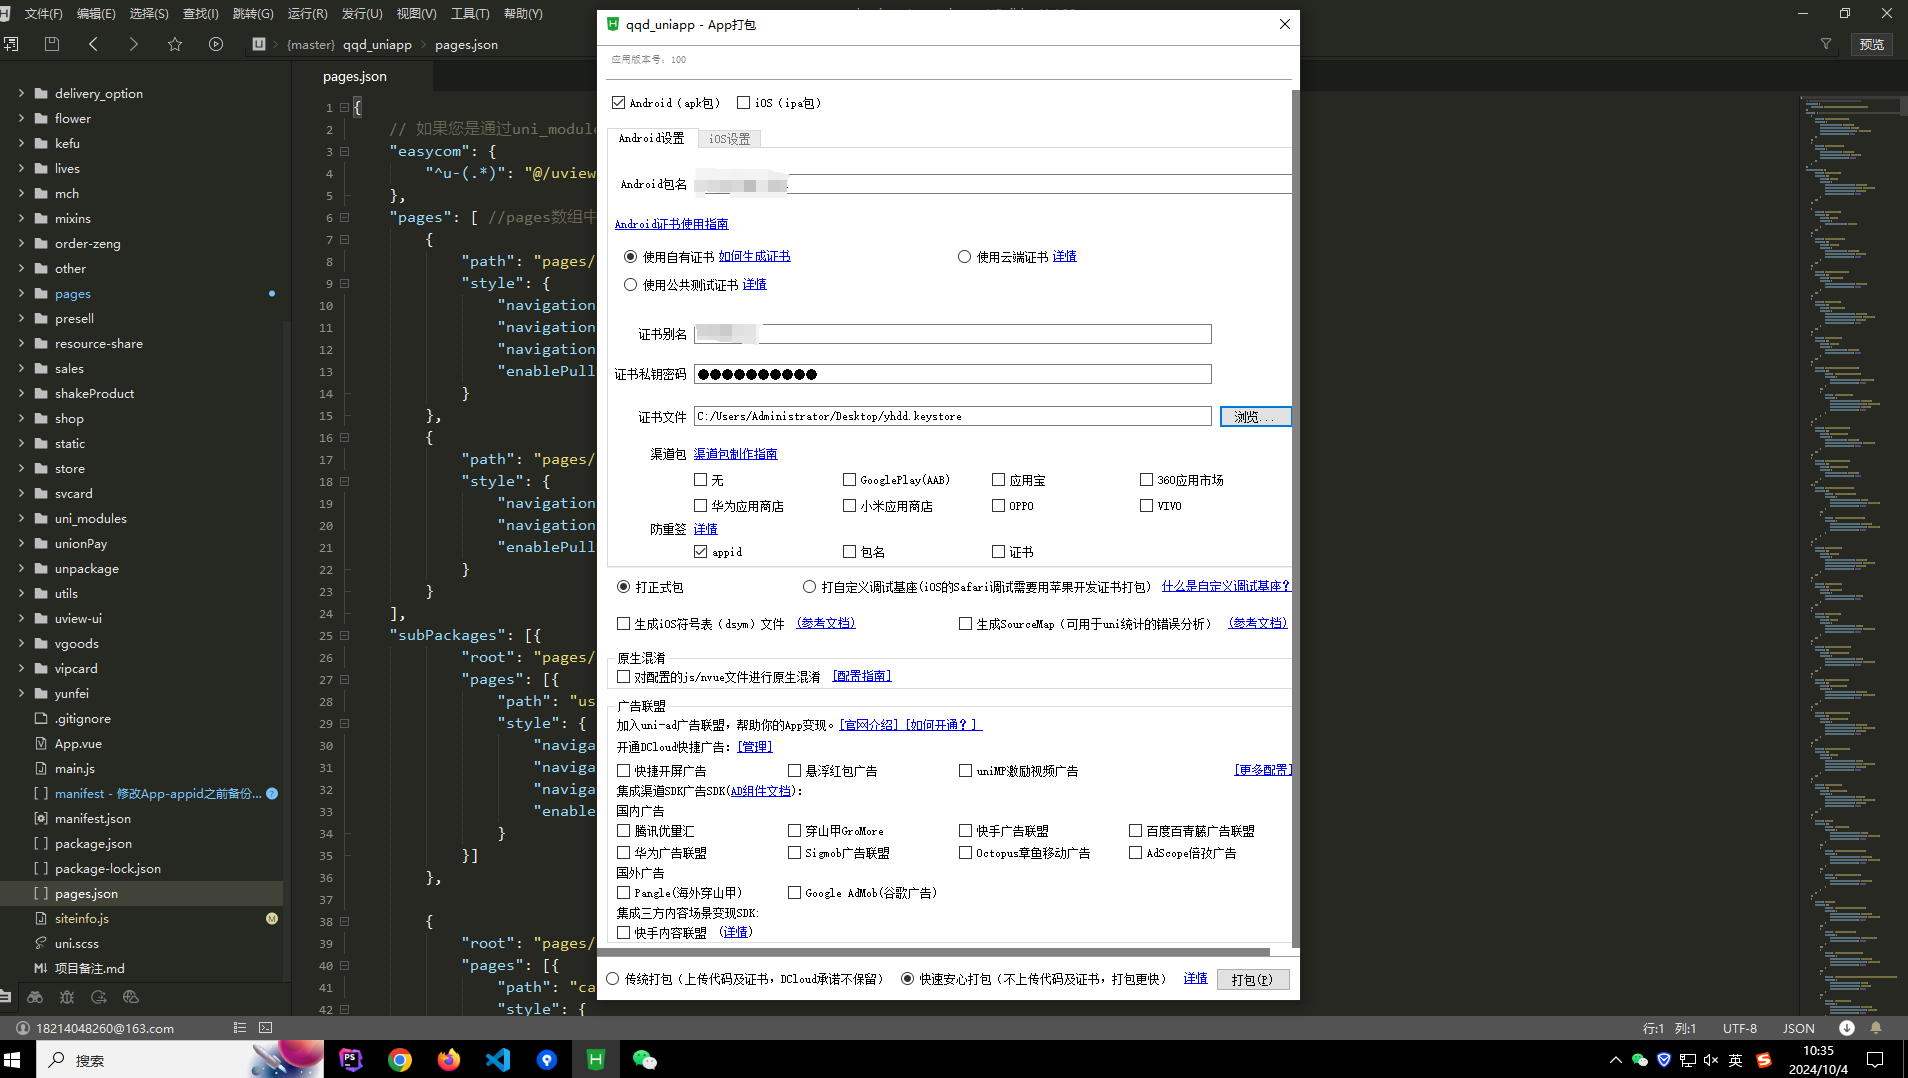Open the Chrome browser from the taskbar

tap(400, 1060)
